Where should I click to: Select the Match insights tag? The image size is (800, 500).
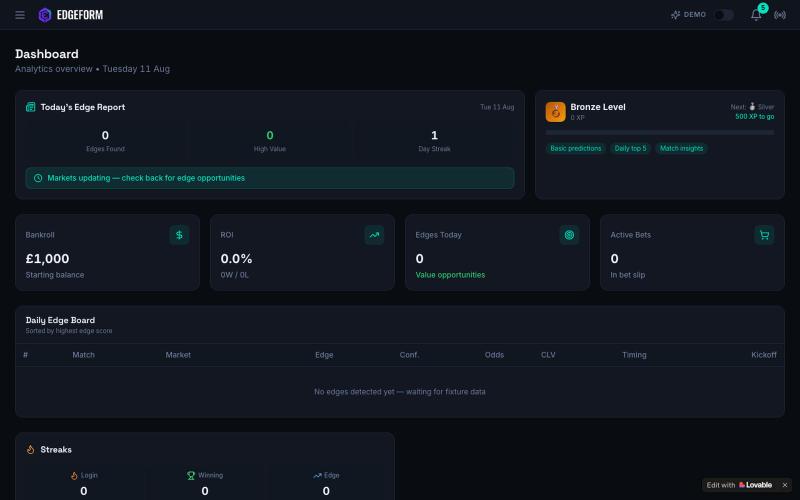[x=681, y=148]
